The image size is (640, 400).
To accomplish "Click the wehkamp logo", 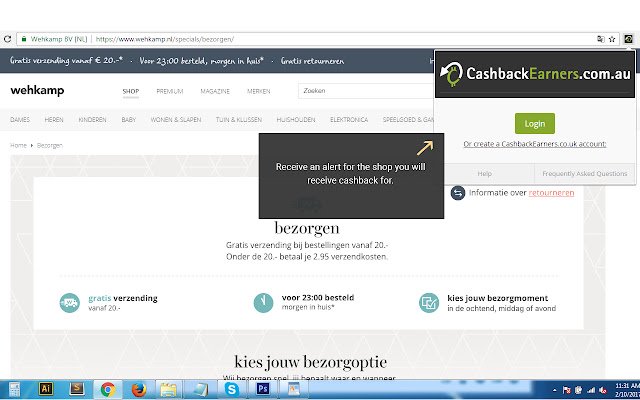I will click(x=37, y=91).
